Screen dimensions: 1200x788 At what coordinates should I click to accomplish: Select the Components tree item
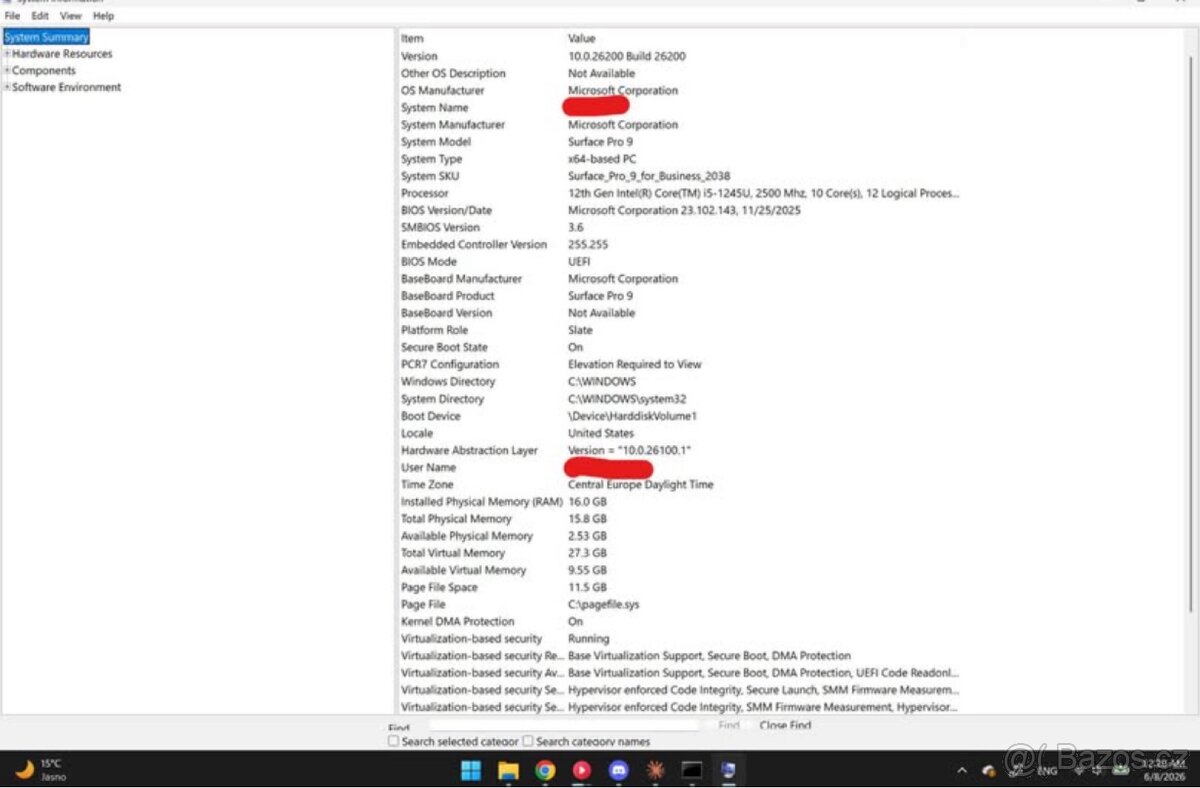tap(44, 71)
